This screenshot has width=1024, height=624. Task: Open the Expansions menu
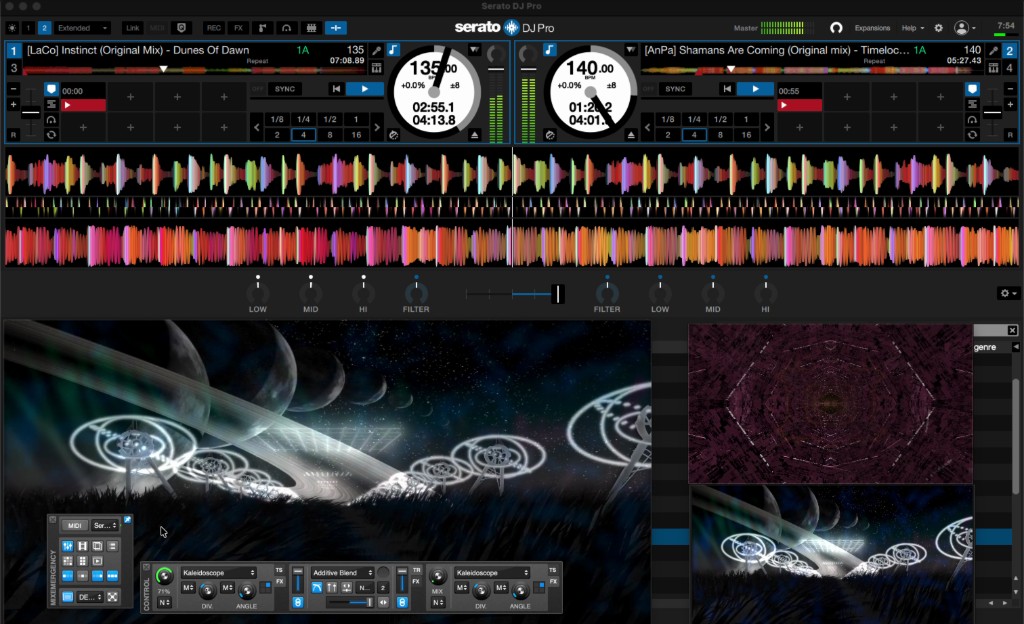[871, 27]
